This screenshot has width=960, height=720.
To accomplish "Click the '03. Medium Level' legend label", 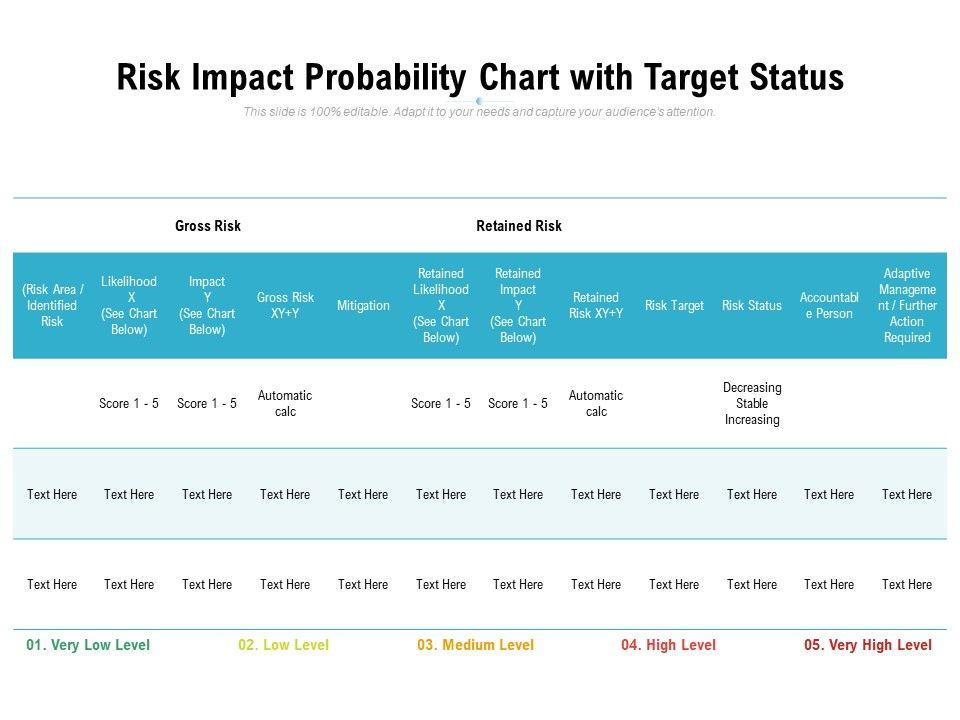I will pos(476,645).
